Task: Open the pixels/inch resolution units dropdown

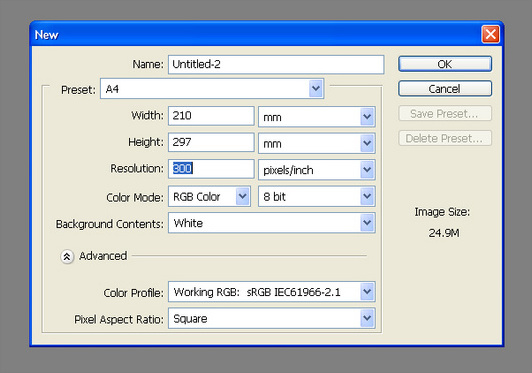Action: 317,169
